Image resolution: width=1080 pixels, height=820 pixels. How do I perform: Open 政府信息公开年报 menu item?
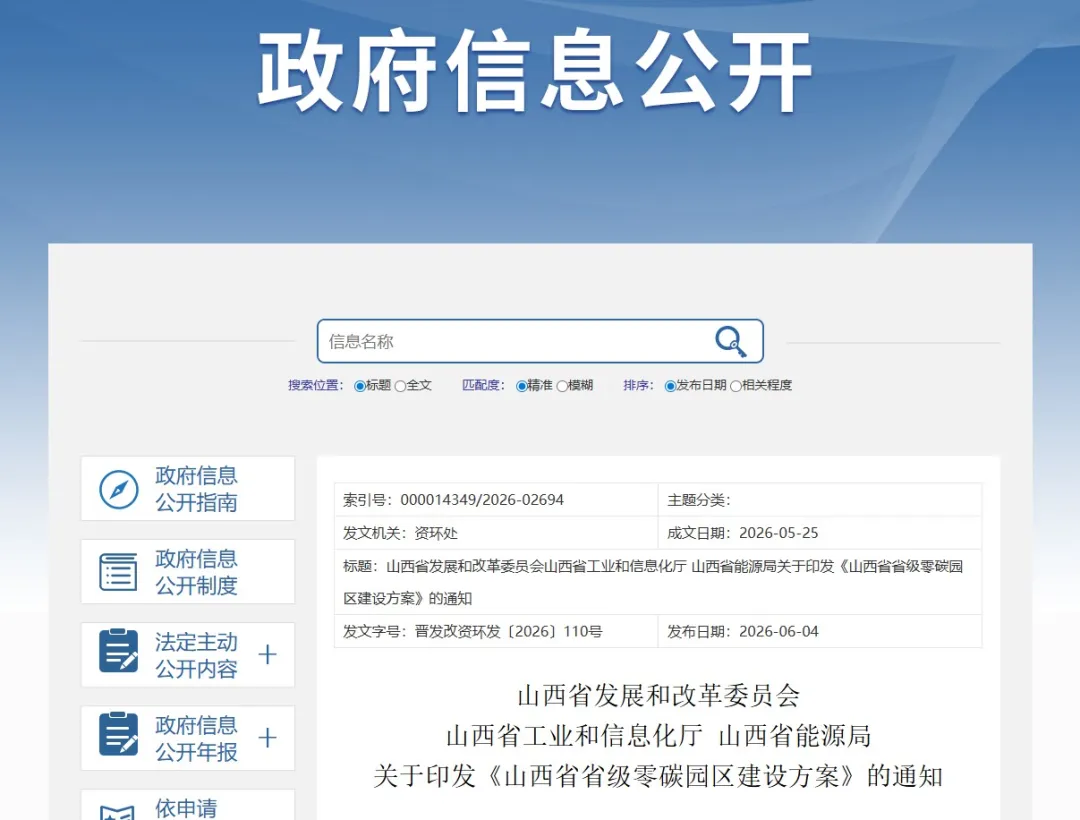pos(187,738)
